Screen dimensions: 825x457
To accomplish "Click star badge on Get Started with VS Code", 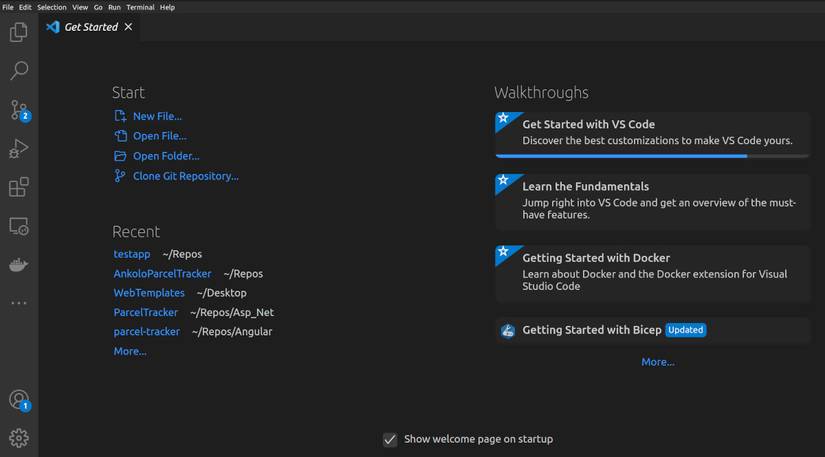I will click(504, 118).
